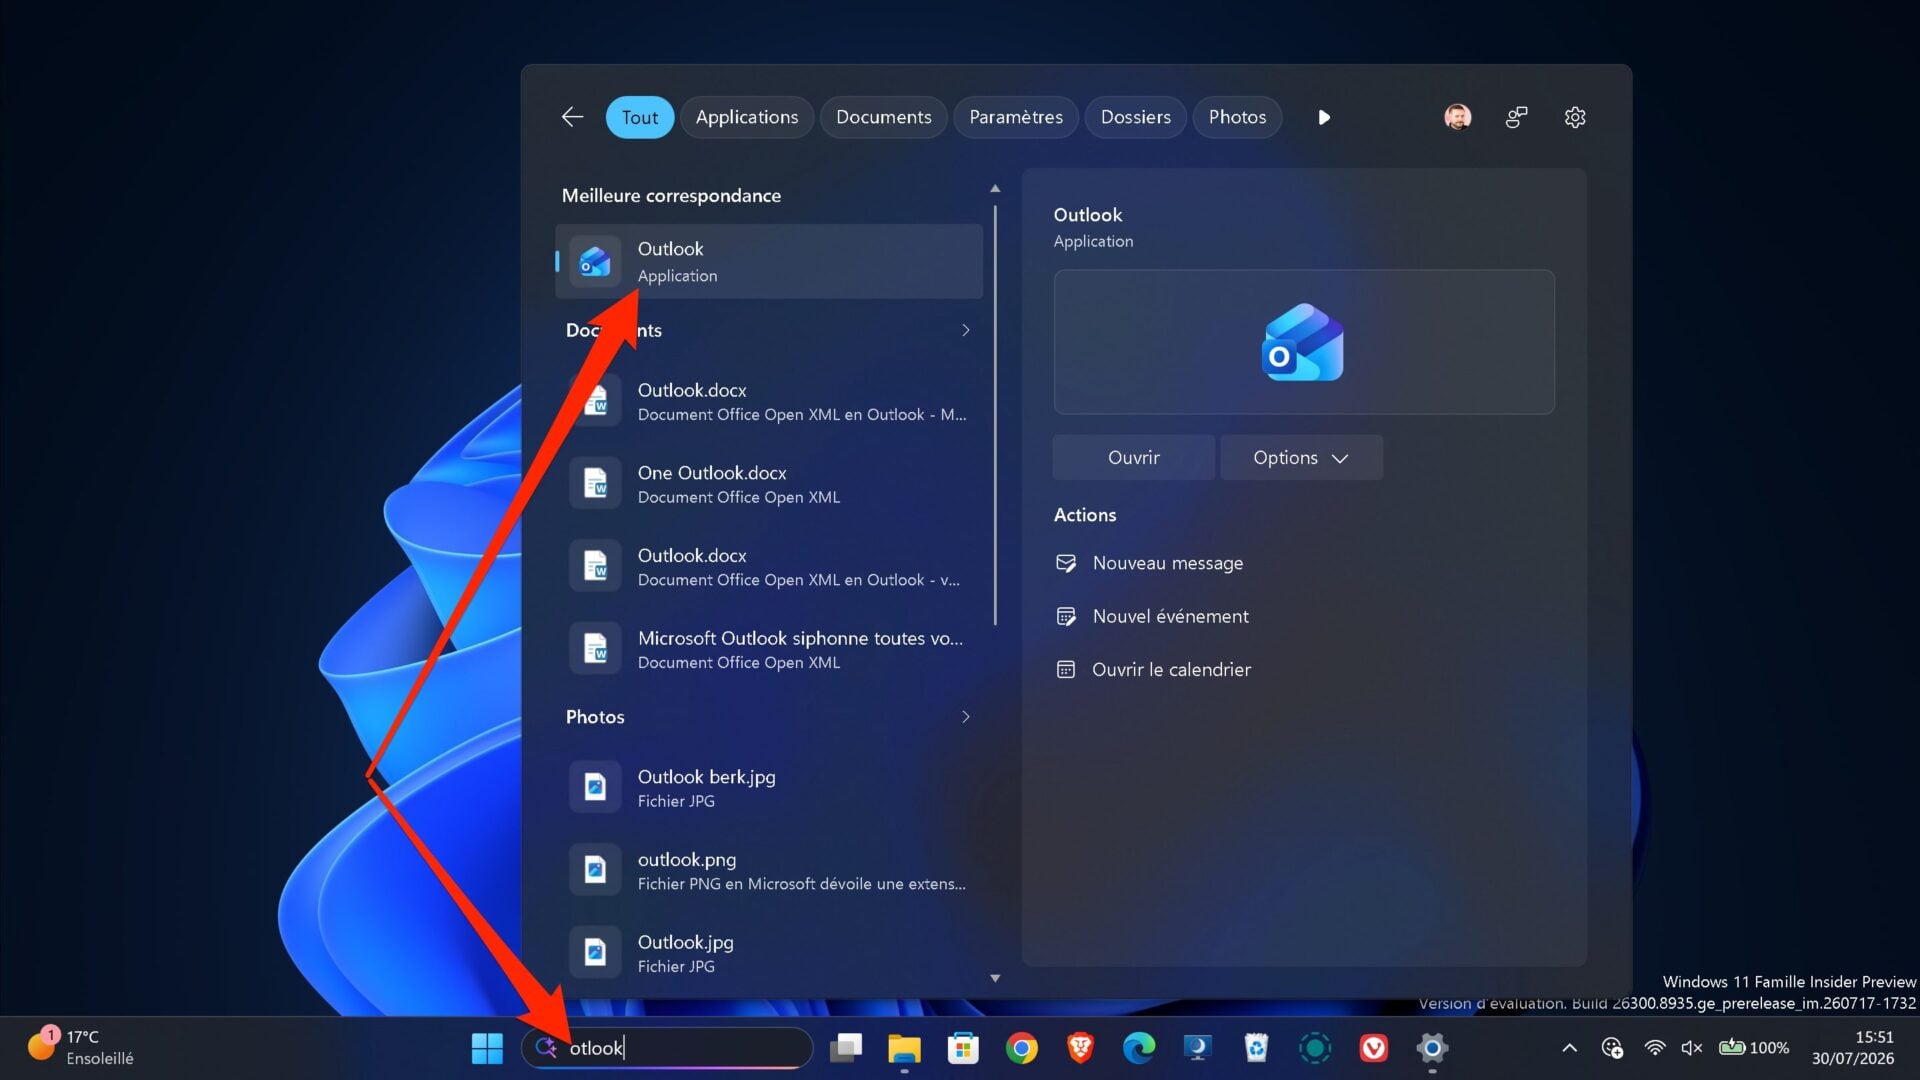Open the outlook.png result
The width and height of the screenshot is (1920, 1080).
coord(769,870)
